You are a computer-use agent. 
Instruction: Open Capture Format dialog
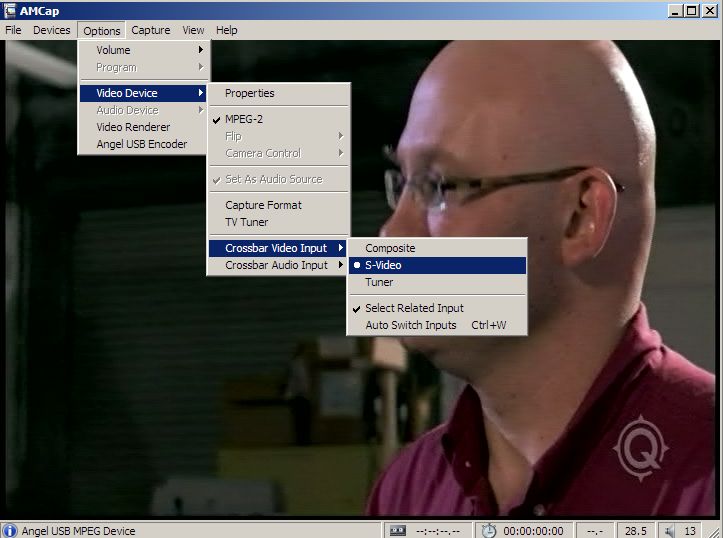(x=279, y=205)
